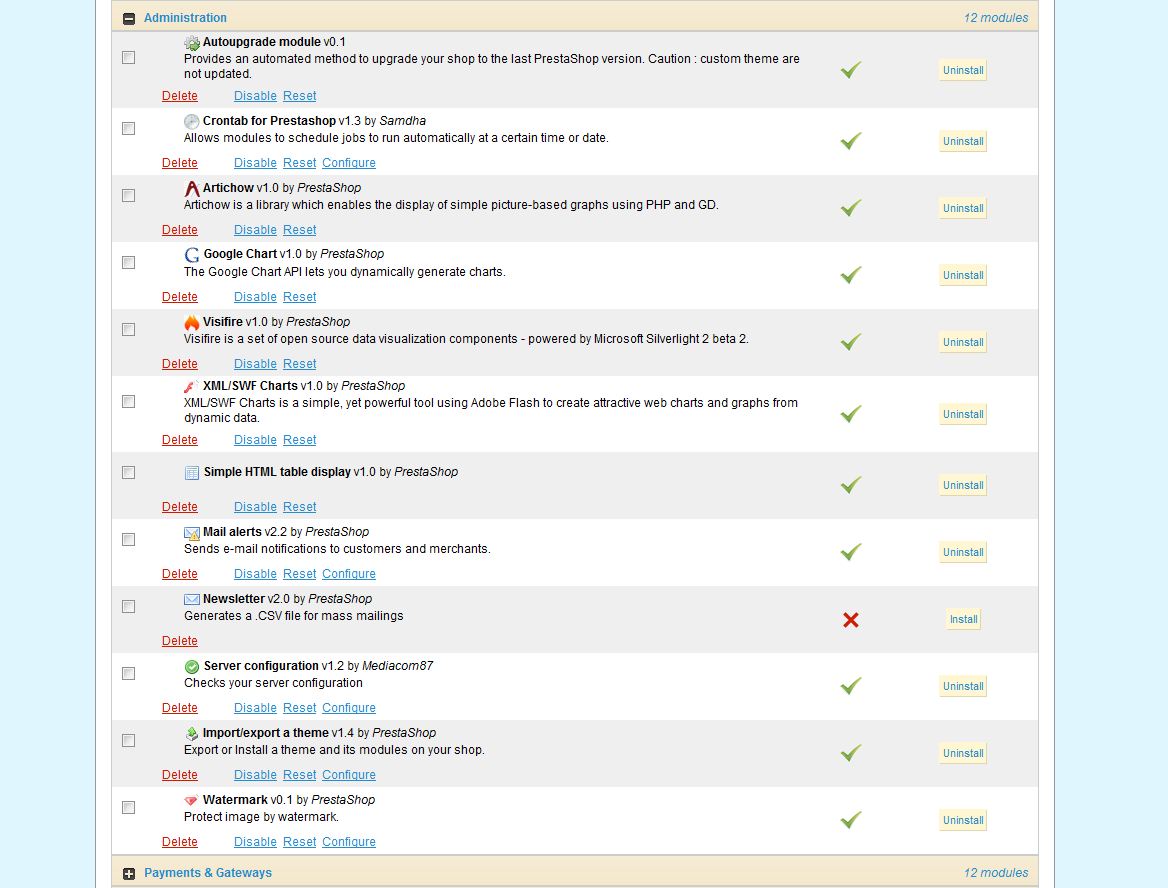The image size is (1168, 888).
Task: Configure the Server configuration module
Action: pos(349,708)
